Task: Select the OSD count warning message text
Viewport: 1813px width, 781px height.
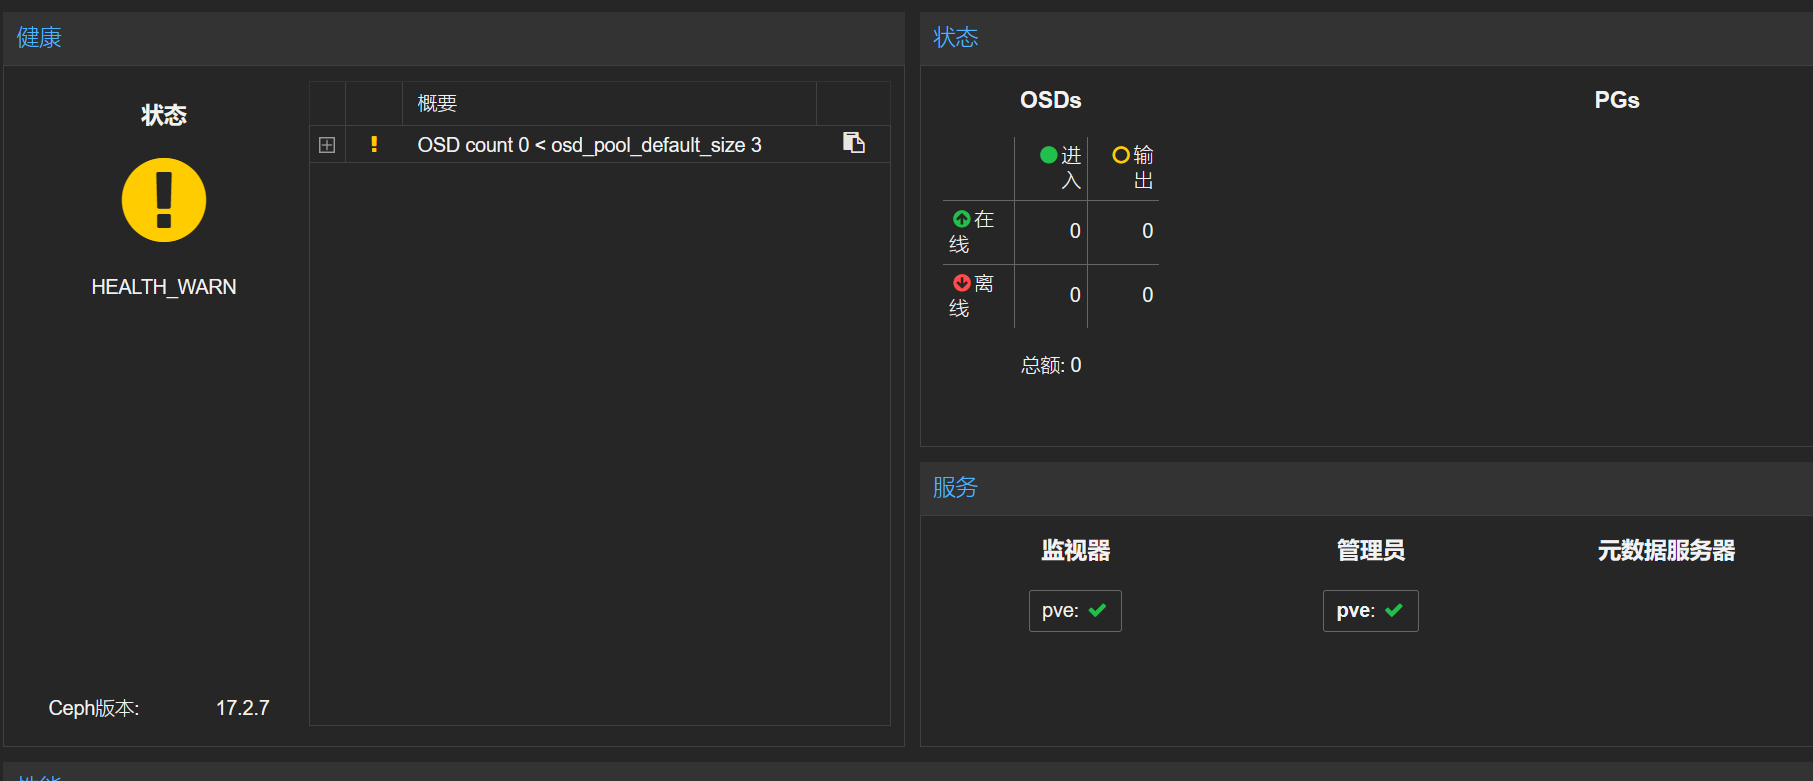Action: 589,145
